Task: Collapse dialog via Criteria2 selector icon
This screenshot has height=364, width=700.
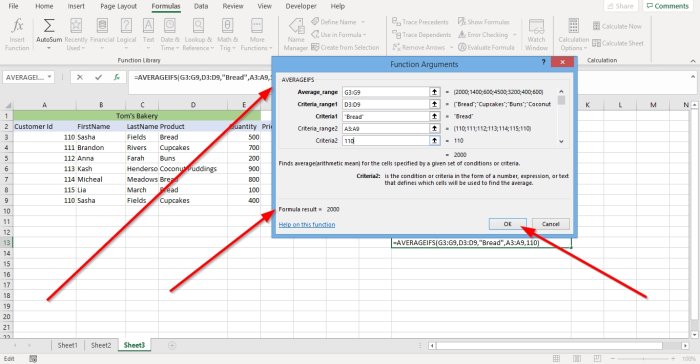Action: point(434,140)
